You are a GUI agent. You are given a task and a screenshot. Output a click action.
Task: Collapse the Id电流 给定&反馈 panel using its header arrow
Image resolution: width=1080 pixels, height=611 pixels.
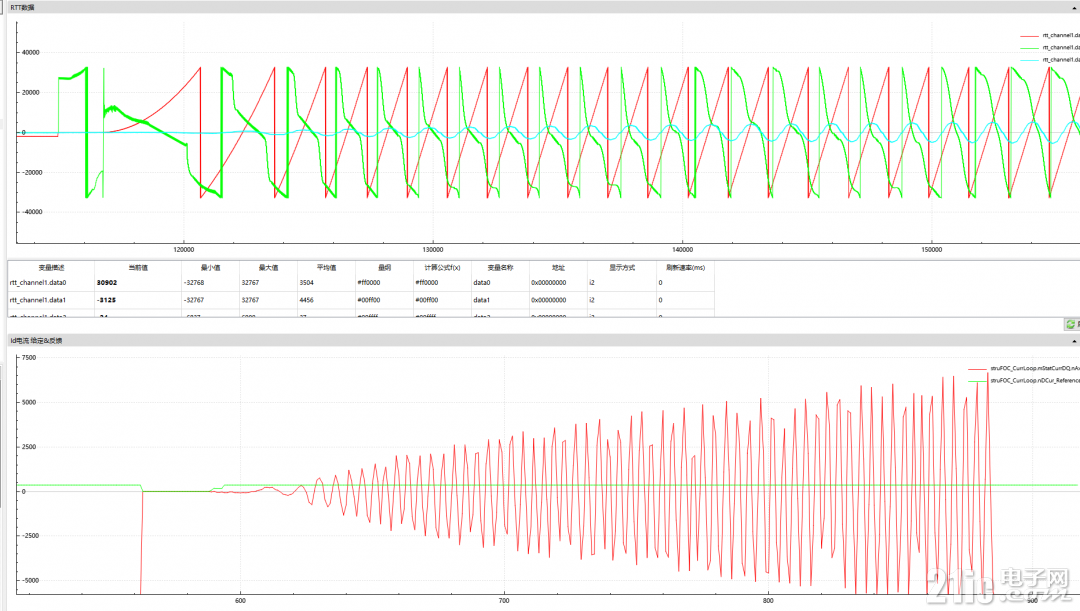tap(1074, 341)
